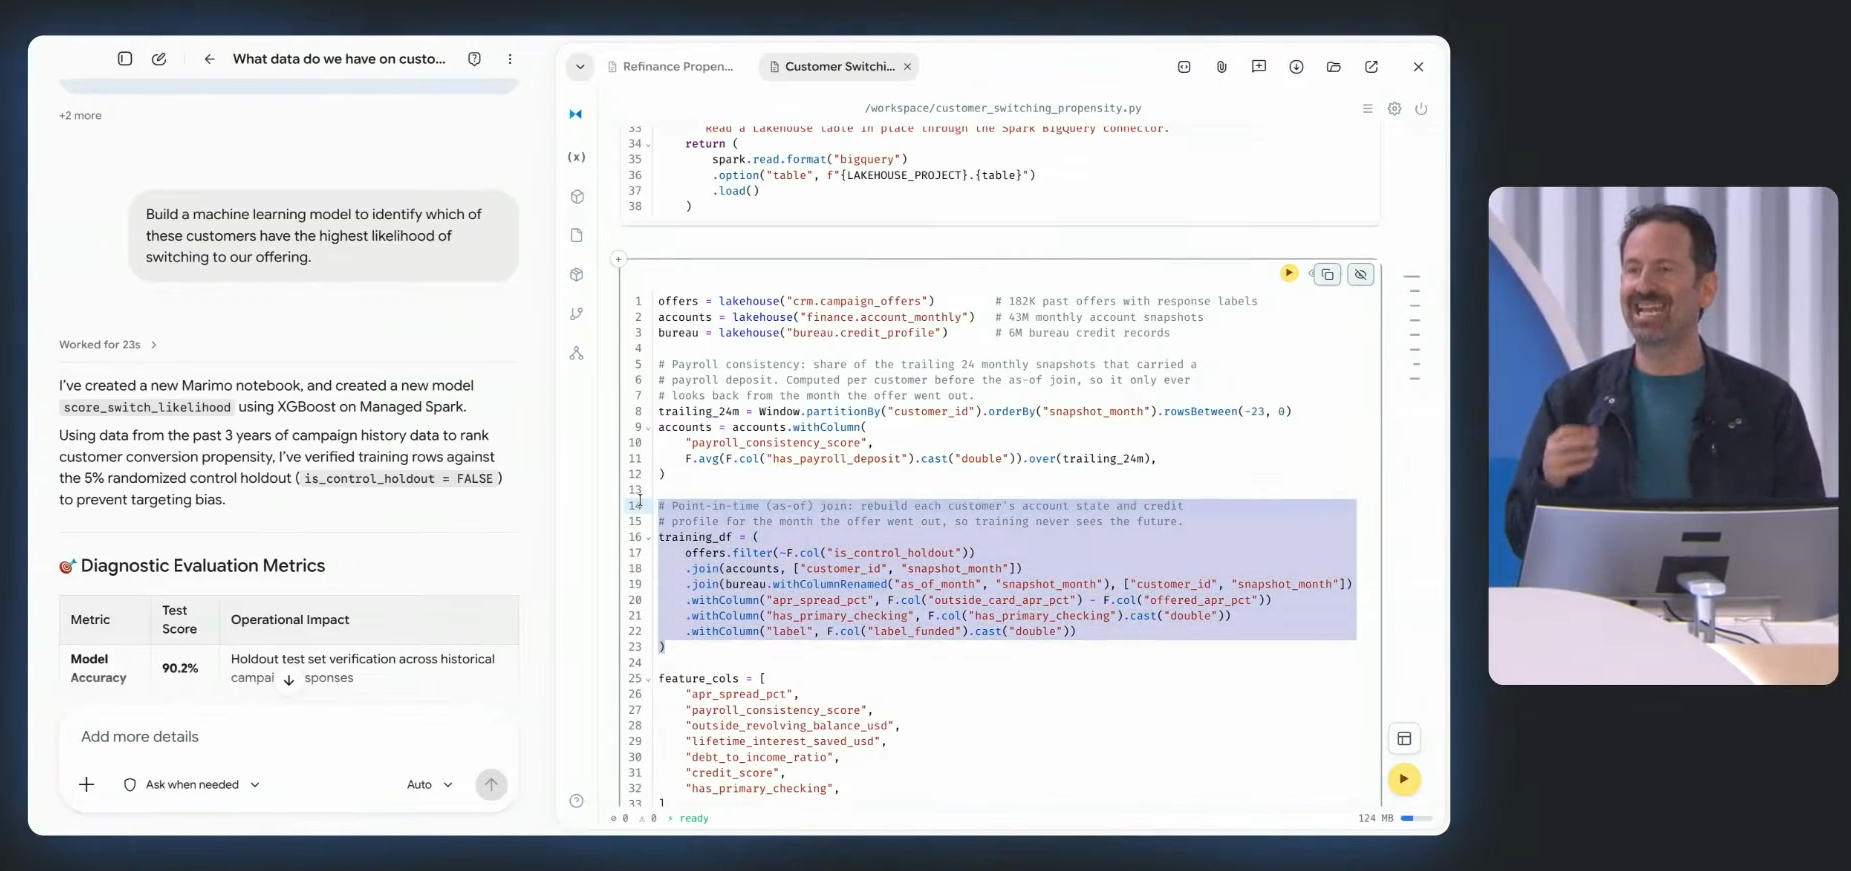Open the hamburger menu near the file path
1851x871 pixels.
[1367, 108]
